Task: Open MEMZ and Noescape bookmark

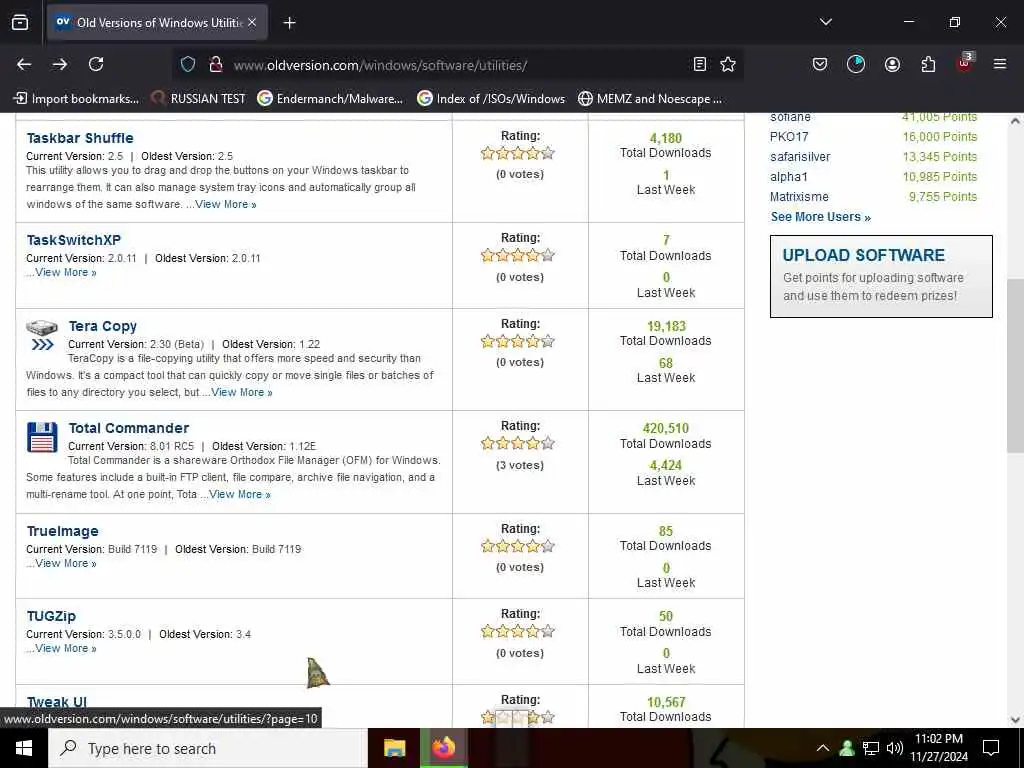Action: pos(650,99)
